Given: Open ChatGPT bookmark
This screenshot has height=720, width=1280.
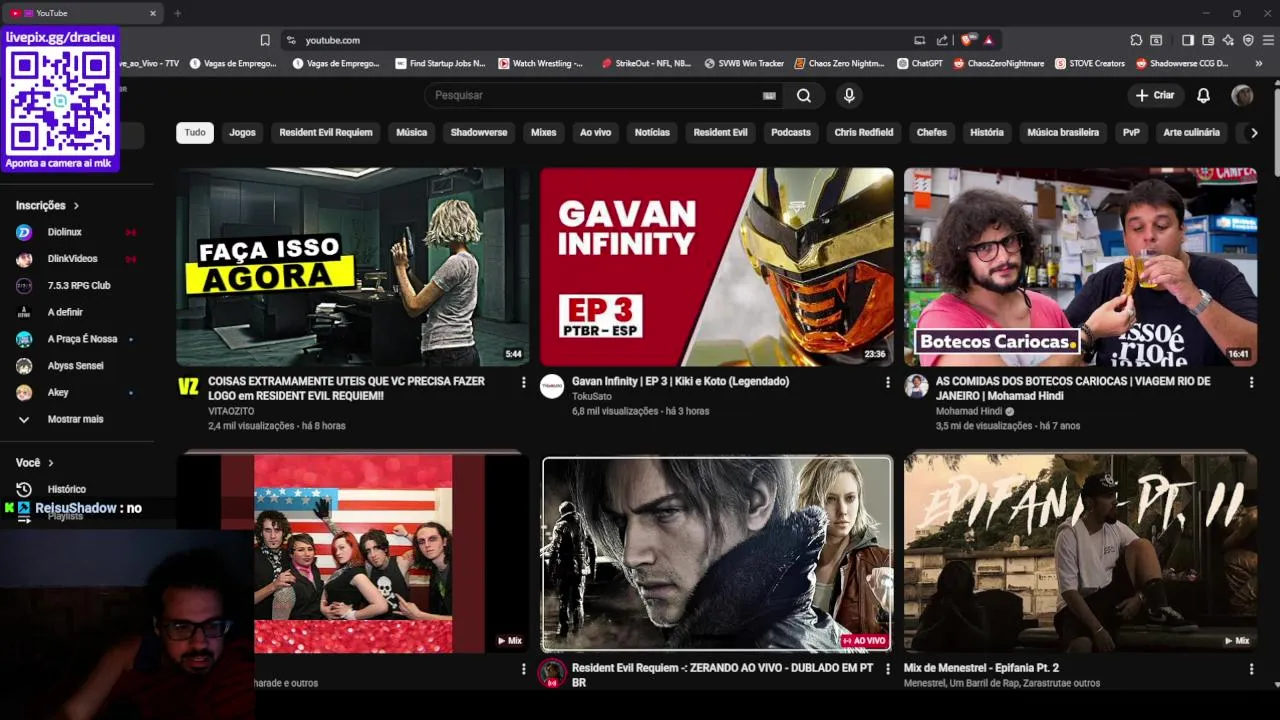Looking at the screenshot, I should pos(920,63).
